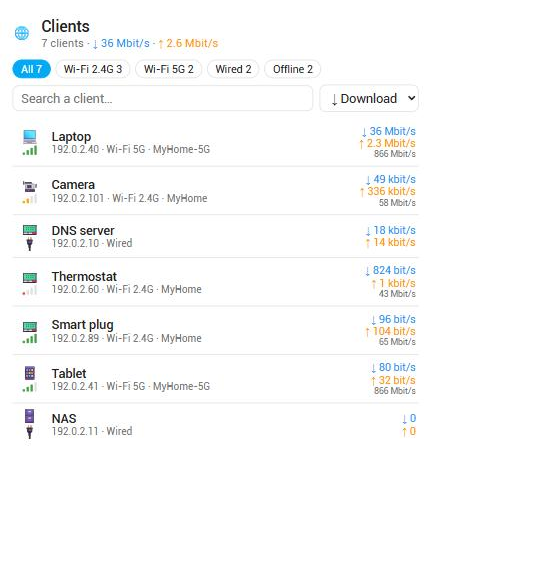Click Thermostat upload 1 kbit/s value
The height and width of the screenshot is (580, 540).
(x=393, y=283)
